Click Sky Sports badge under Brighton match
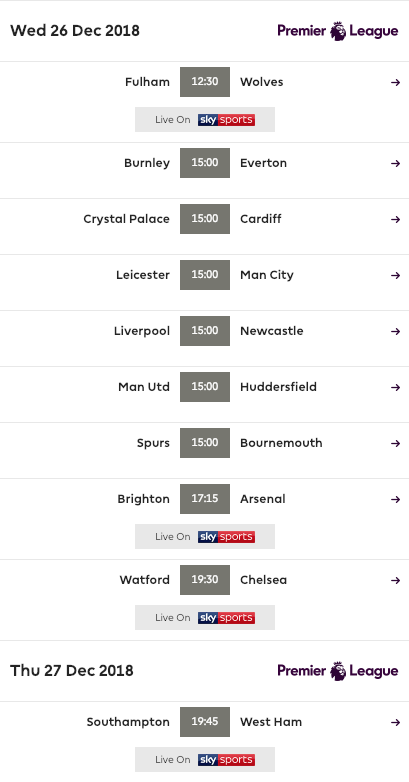This screenshot has height=782, width=409. click(226, 537)
